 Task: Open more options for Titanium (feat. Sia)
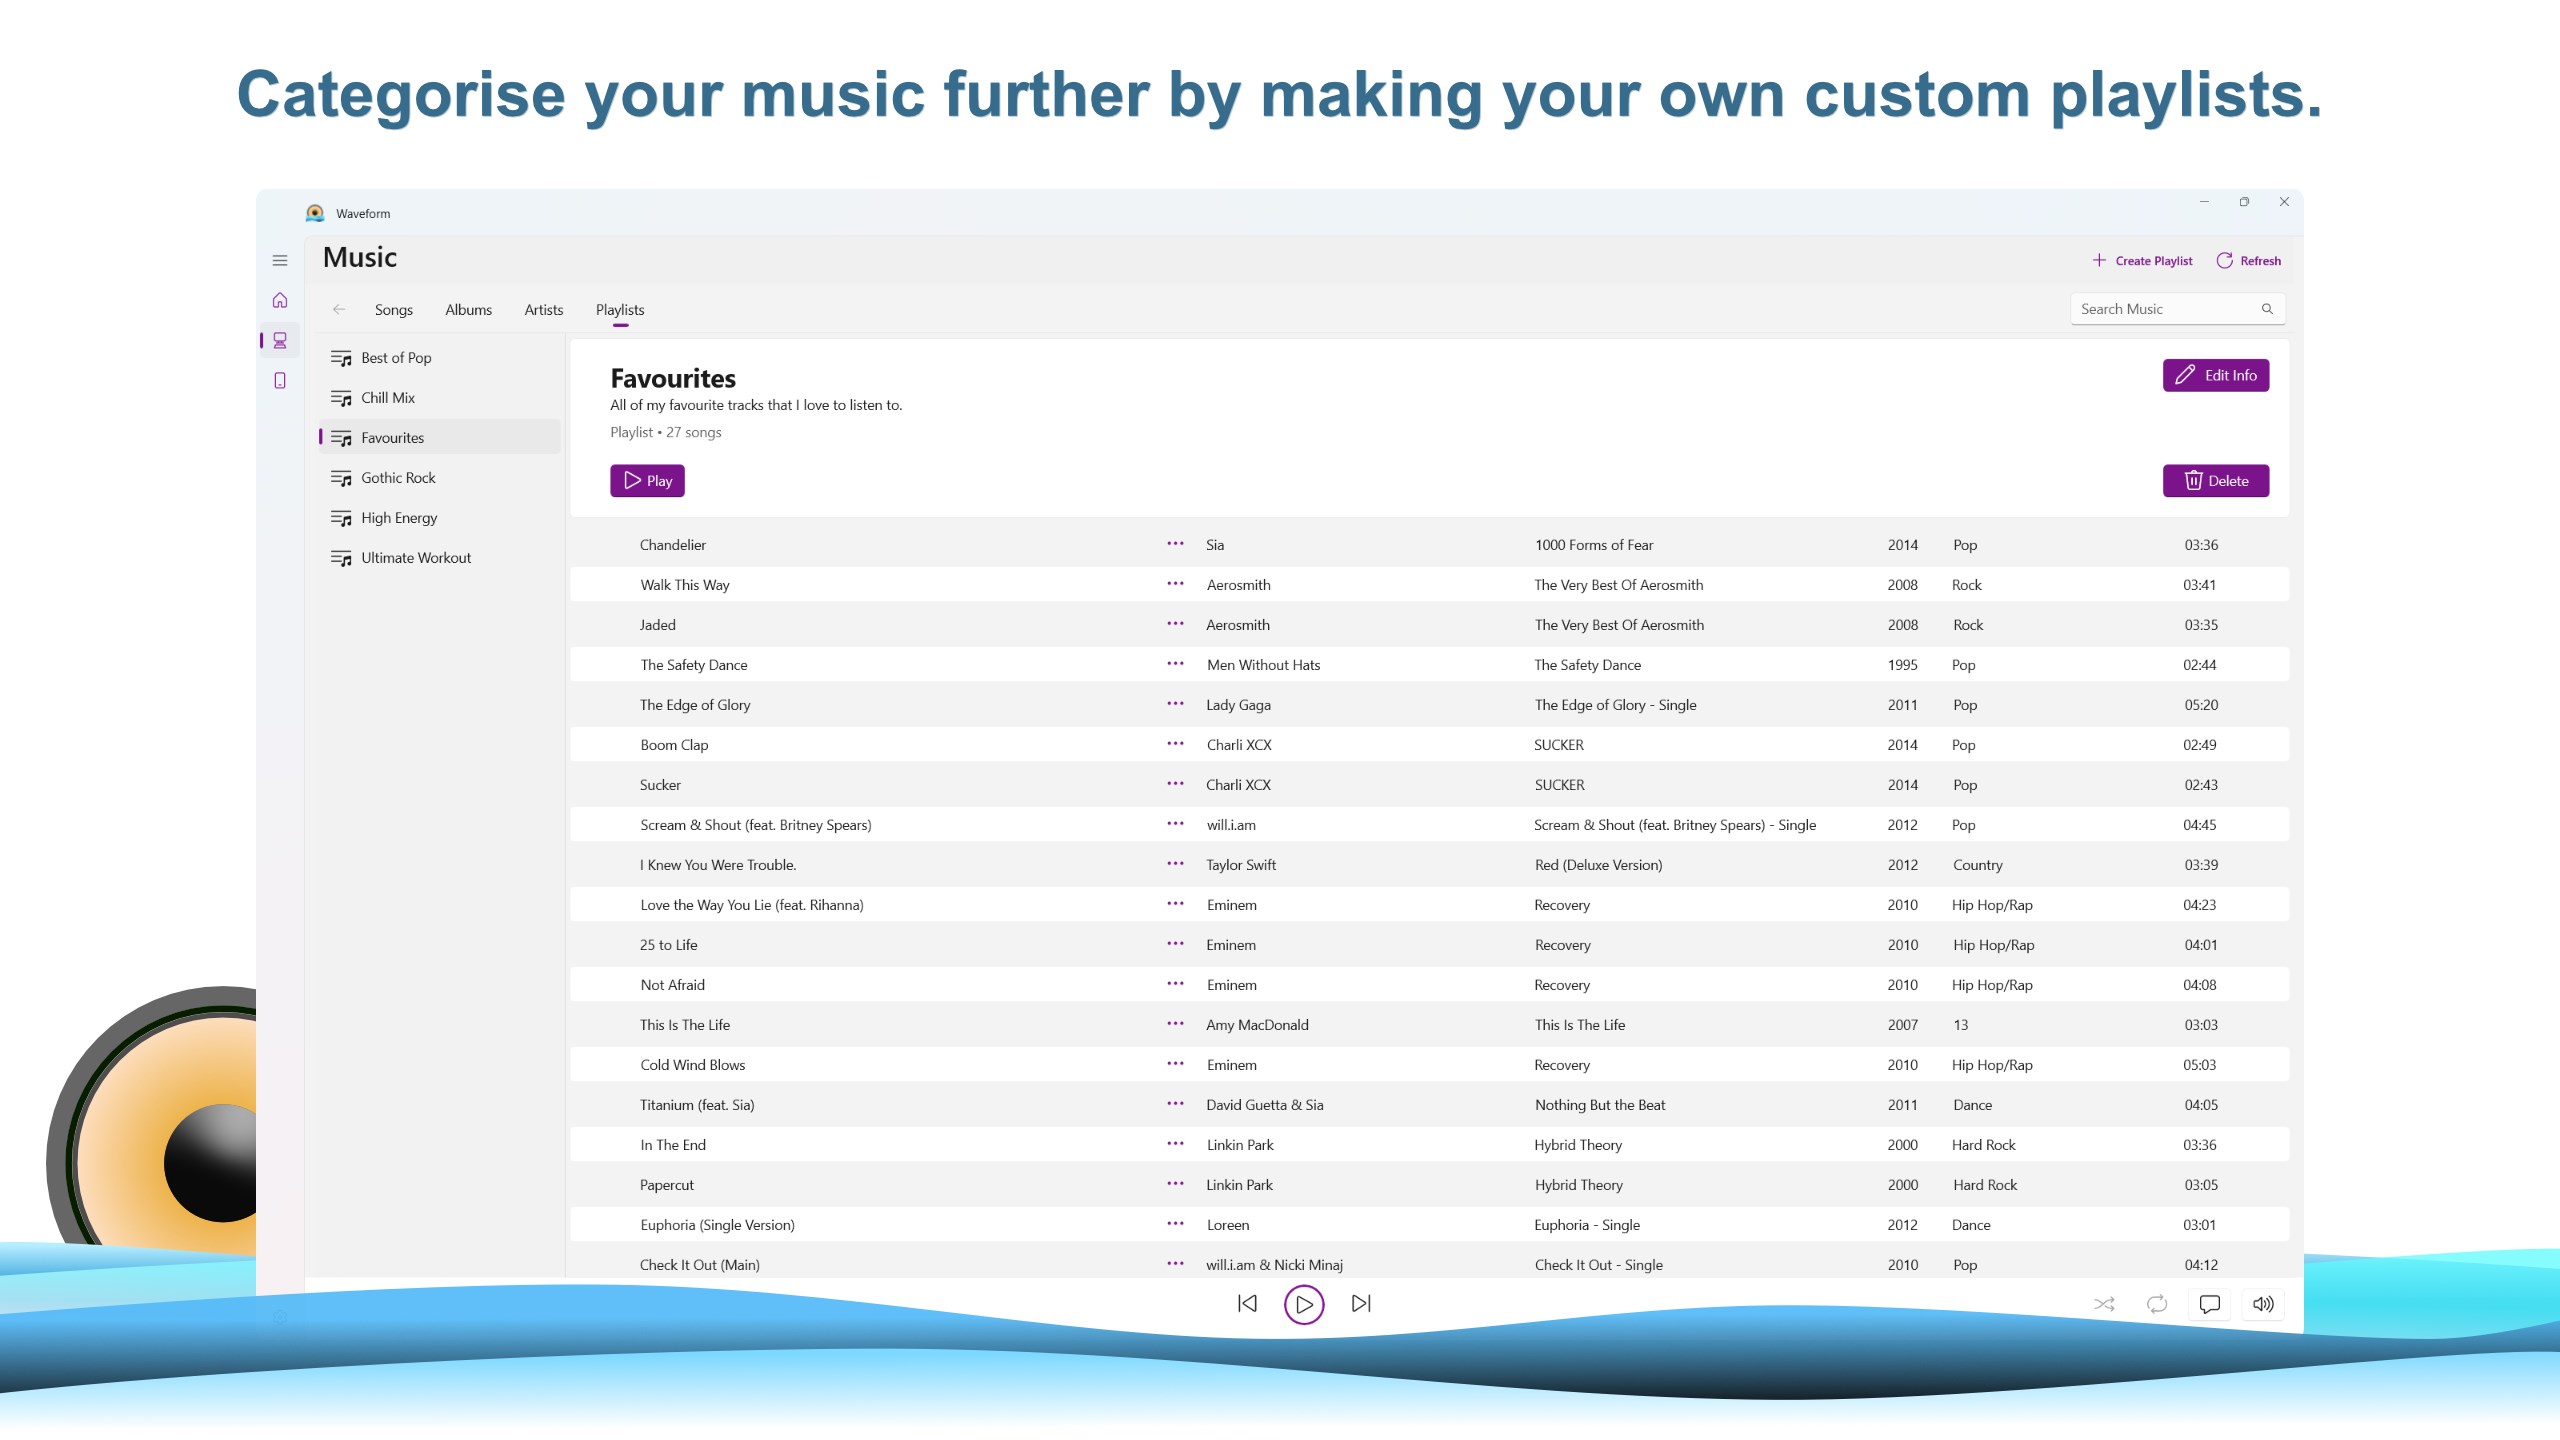(x=1174, y=1104)
